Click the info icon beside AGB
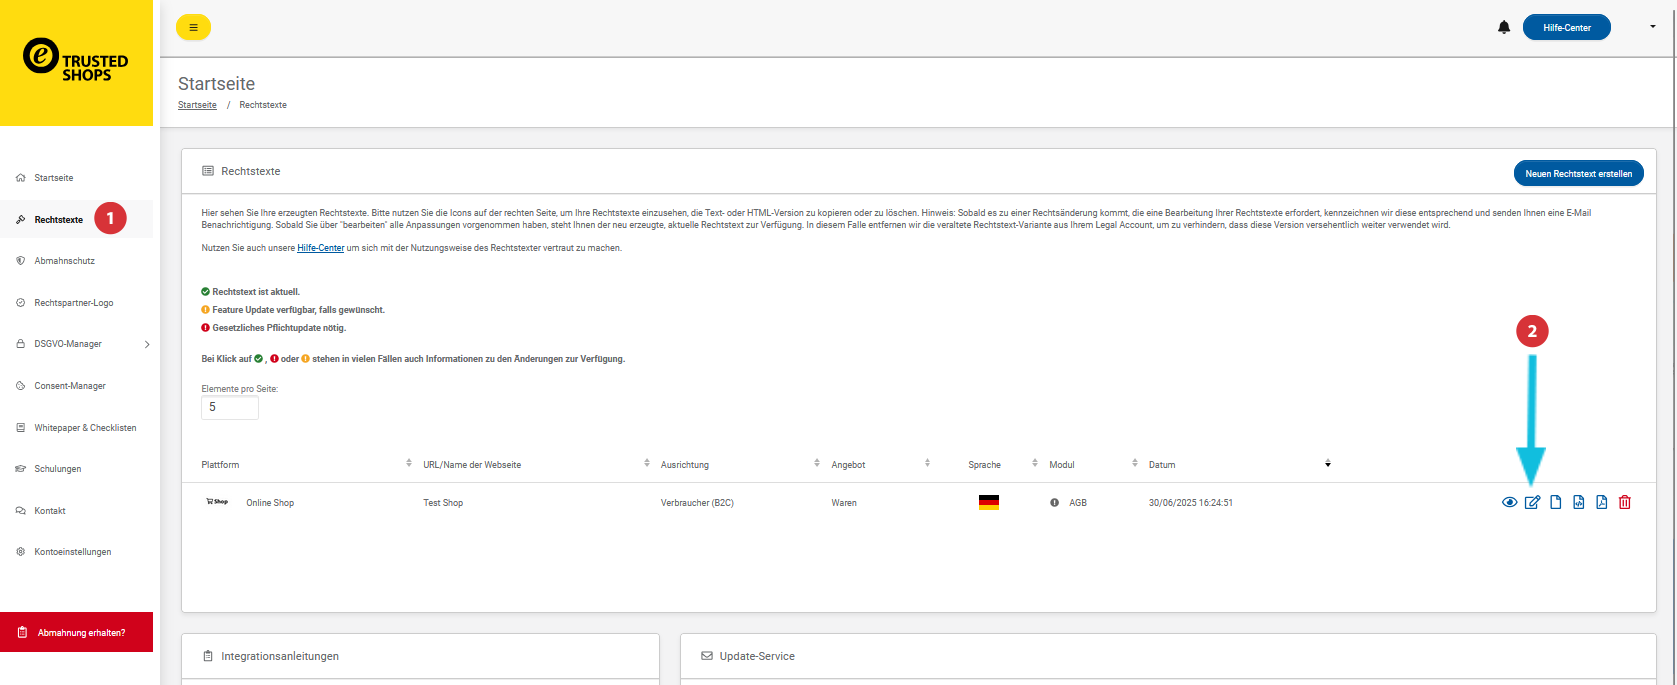 click(1054, 503)
